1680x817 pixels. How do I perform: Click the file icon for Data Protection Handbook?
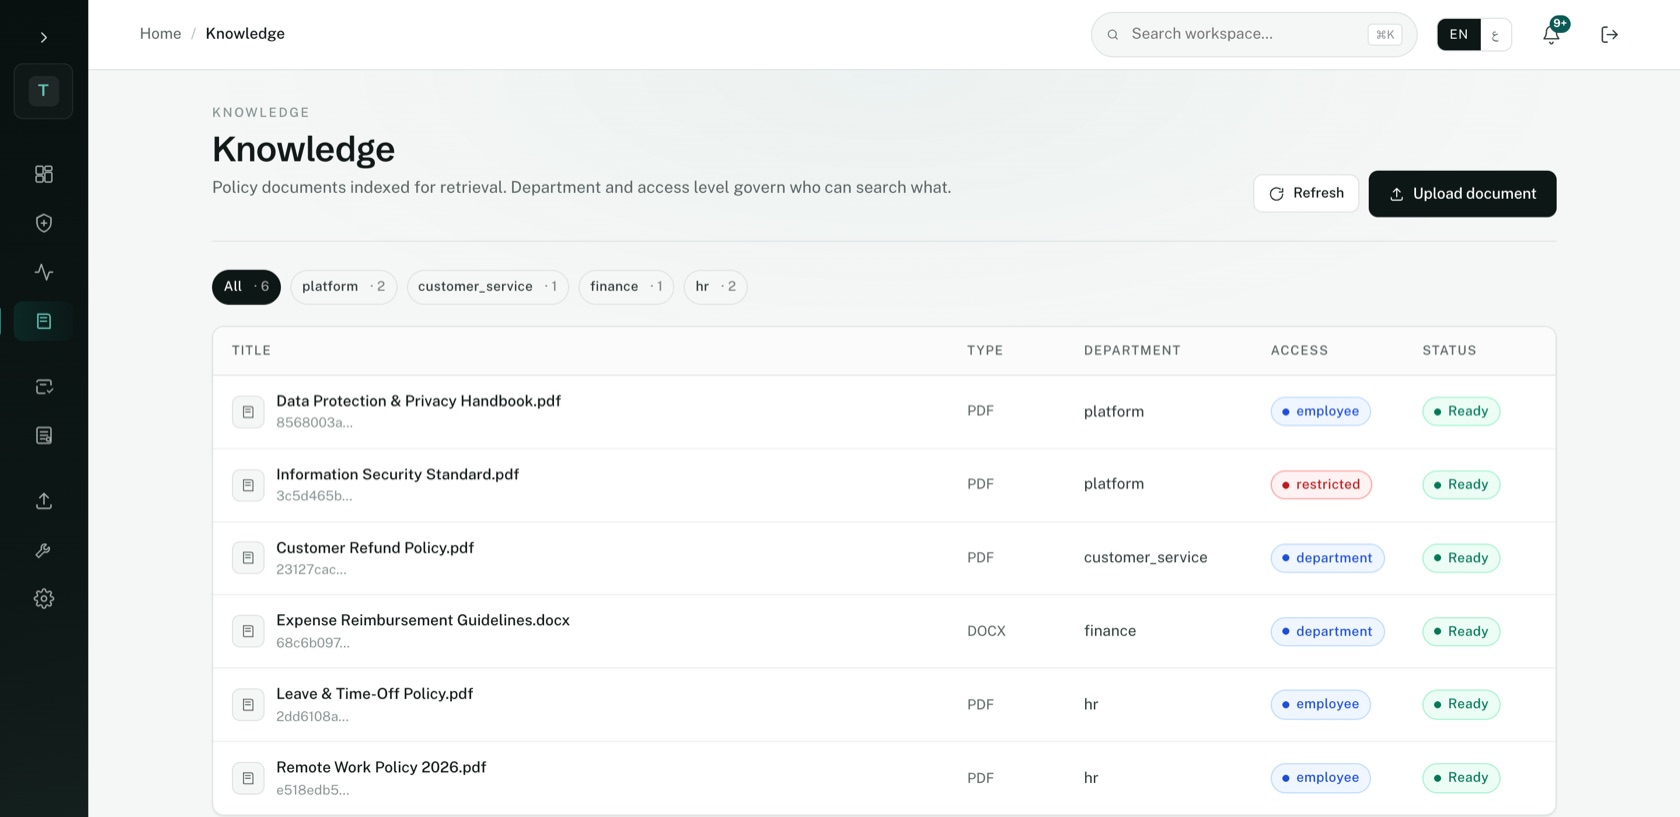(x=248, y=412)
